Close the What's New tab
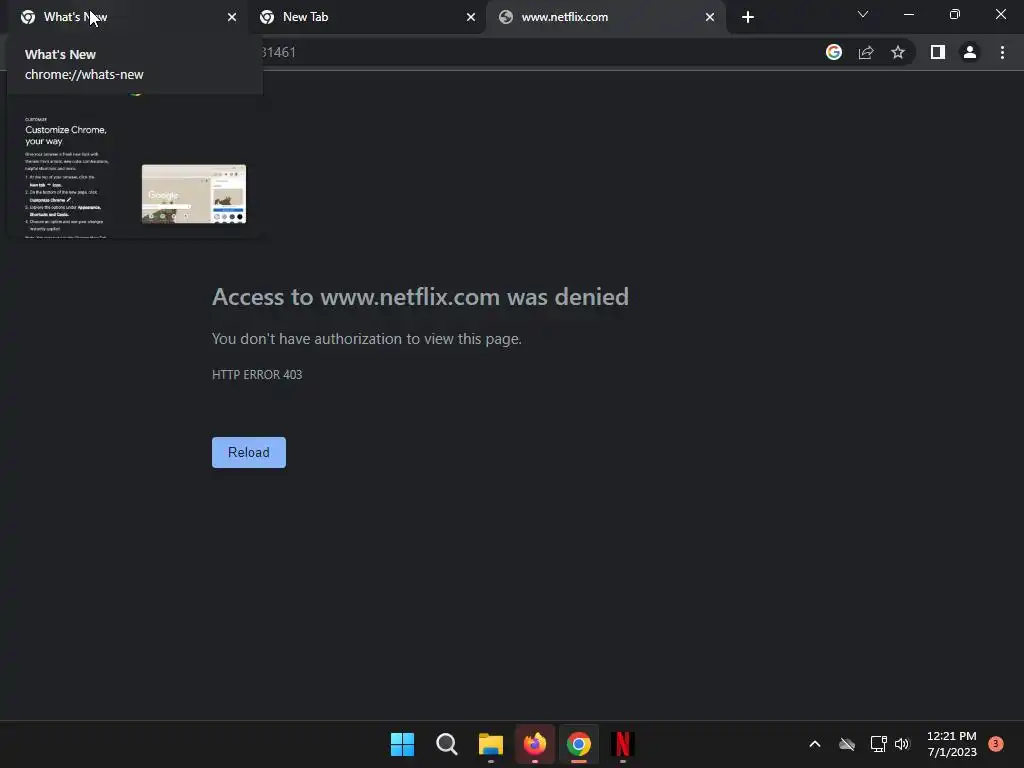1024x768 pixels. [232, 17]
